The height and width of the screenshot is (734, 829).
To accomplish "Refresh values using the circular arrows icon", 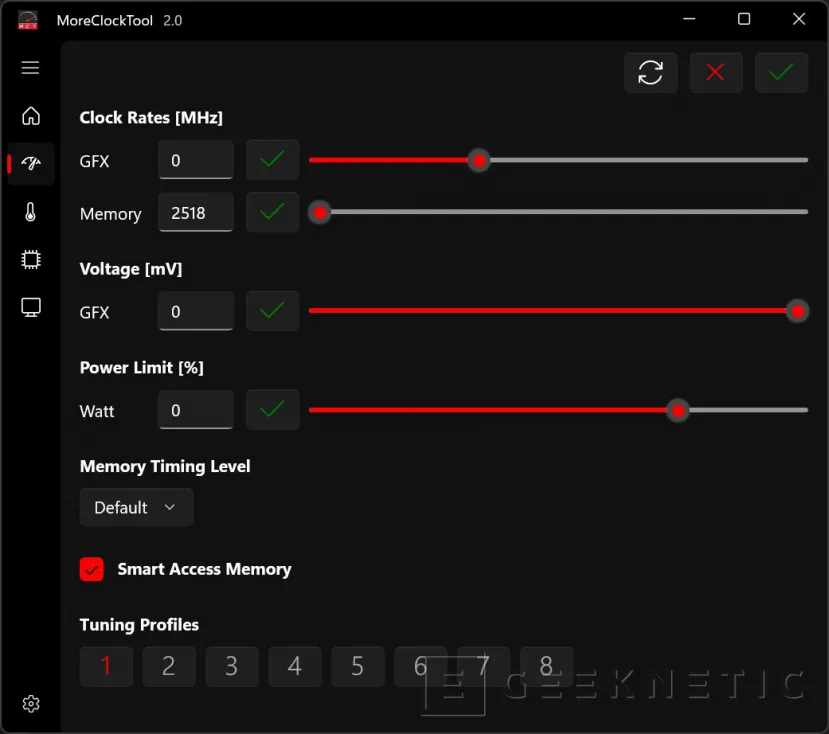I will click(651, 72).
